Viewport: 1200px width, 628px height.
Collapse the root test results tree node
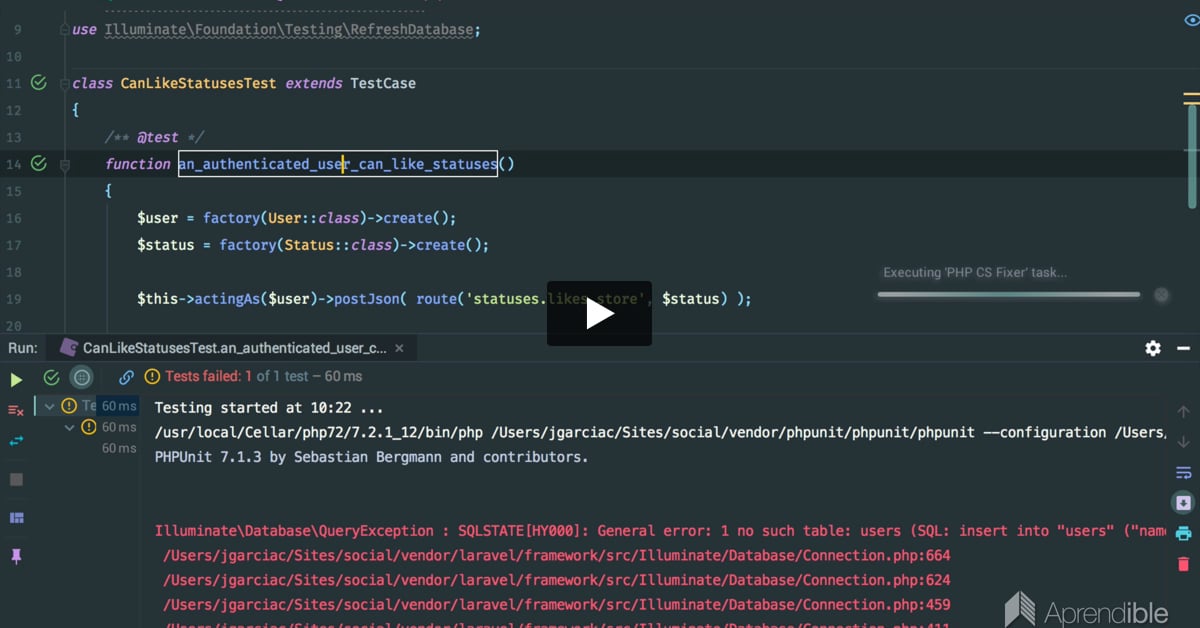pyautogui.click(x=50, y=406)
